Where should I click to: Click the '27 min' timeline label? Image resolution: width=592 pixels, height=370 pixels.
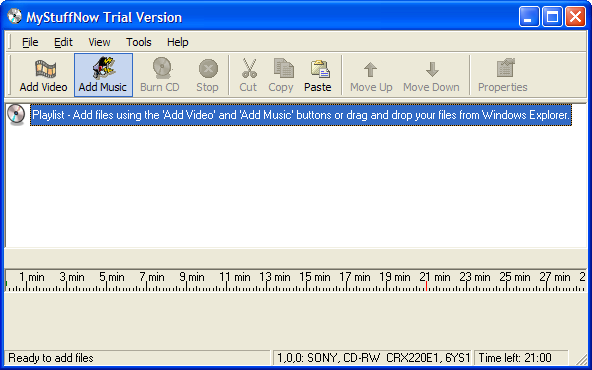pyautogui.click(x=555, y=277)
